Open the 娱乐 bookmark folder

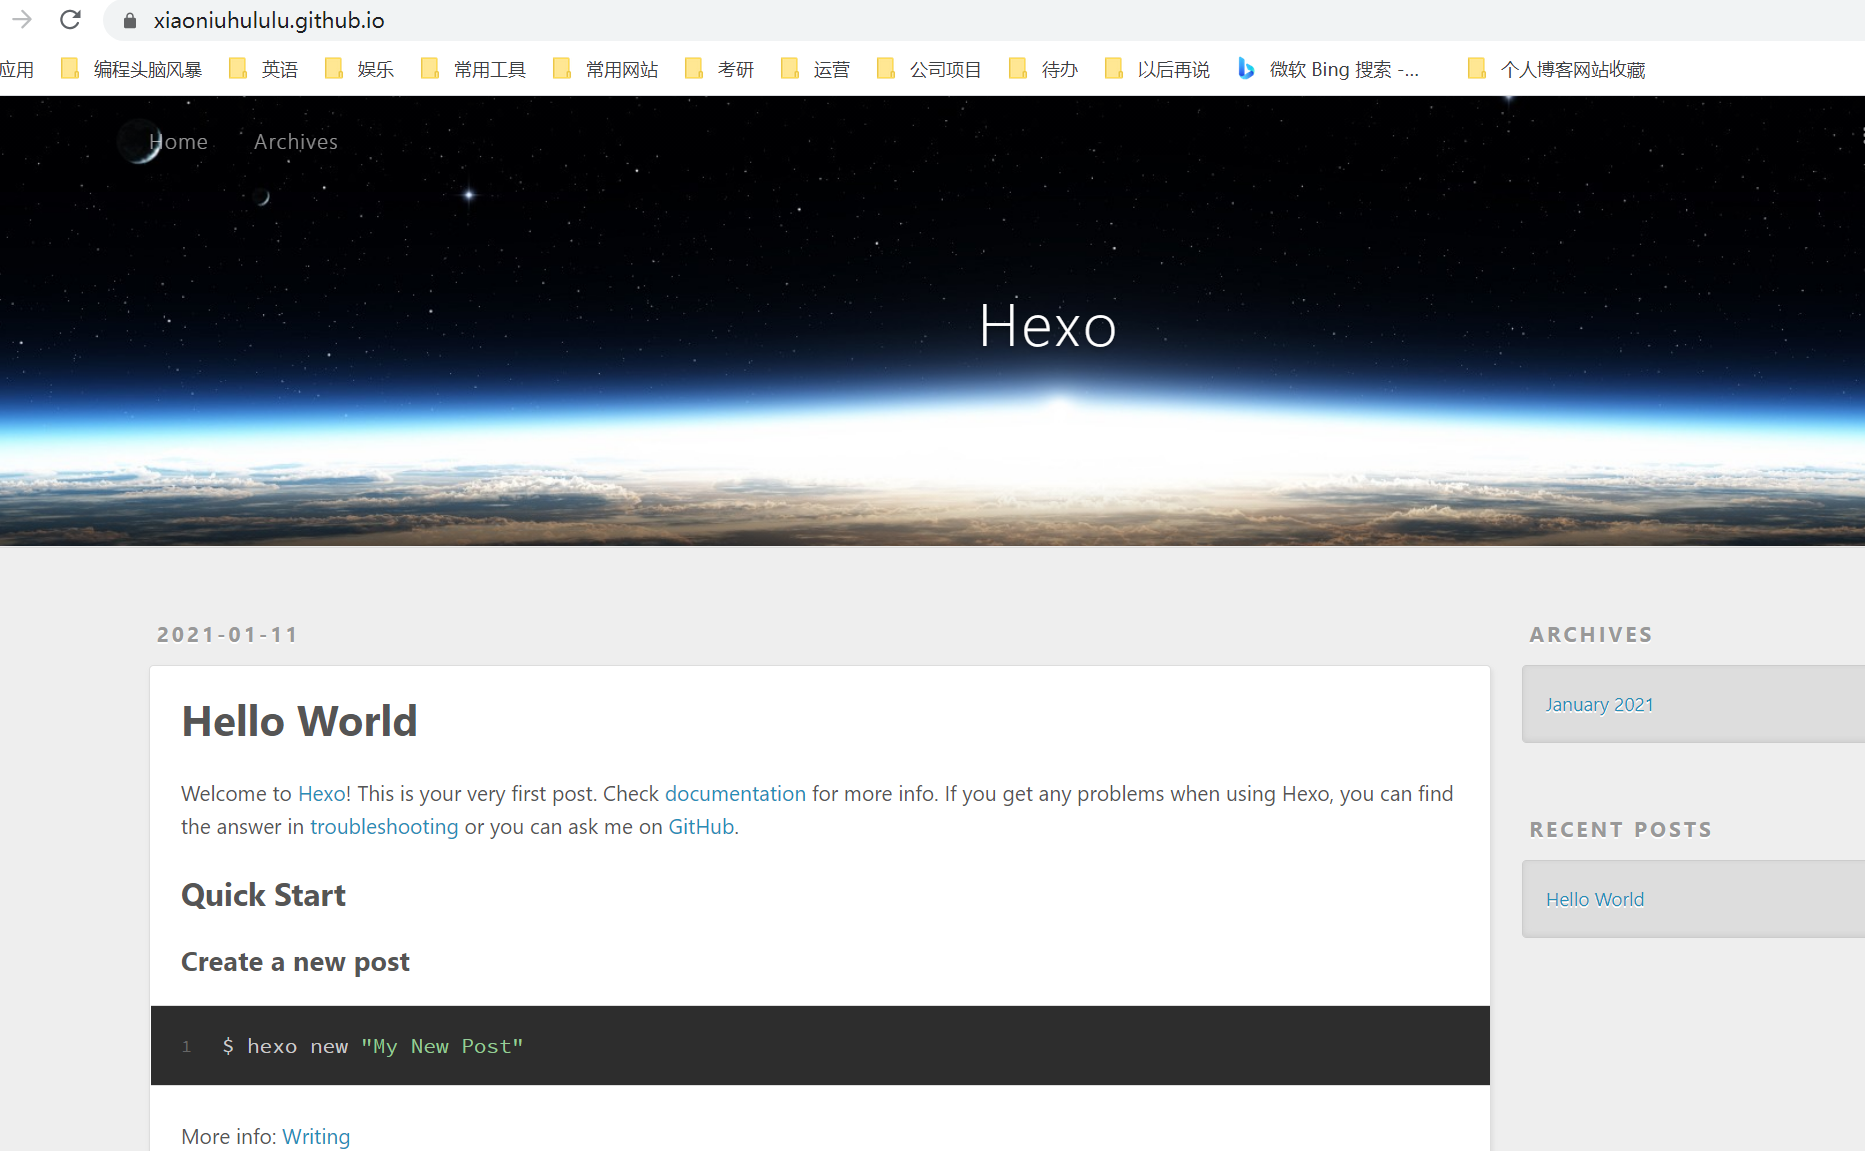(x=360, y=69)
